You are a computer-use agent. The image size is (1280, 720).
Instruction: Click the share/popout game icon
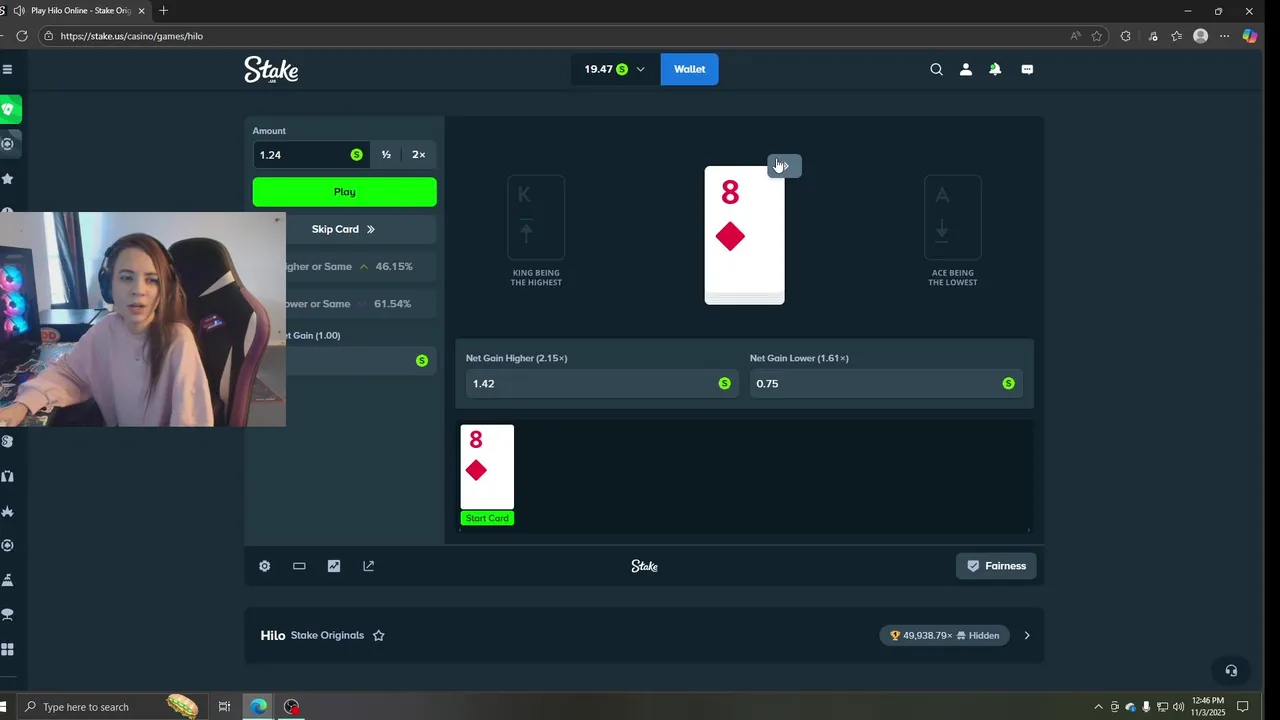[368, 566]
